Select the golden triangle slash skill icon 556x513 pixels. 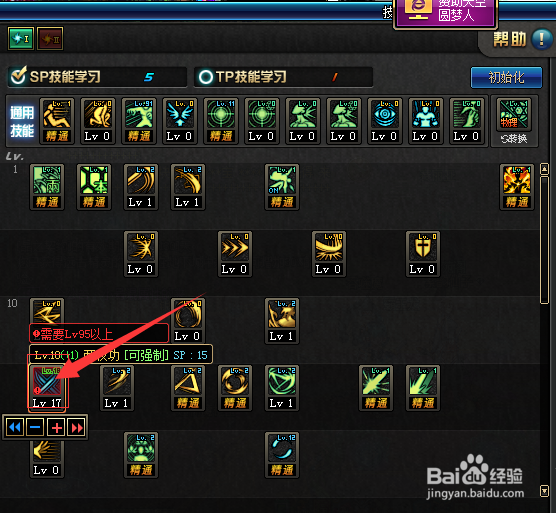pyautogui.click(x=188, y=381)
